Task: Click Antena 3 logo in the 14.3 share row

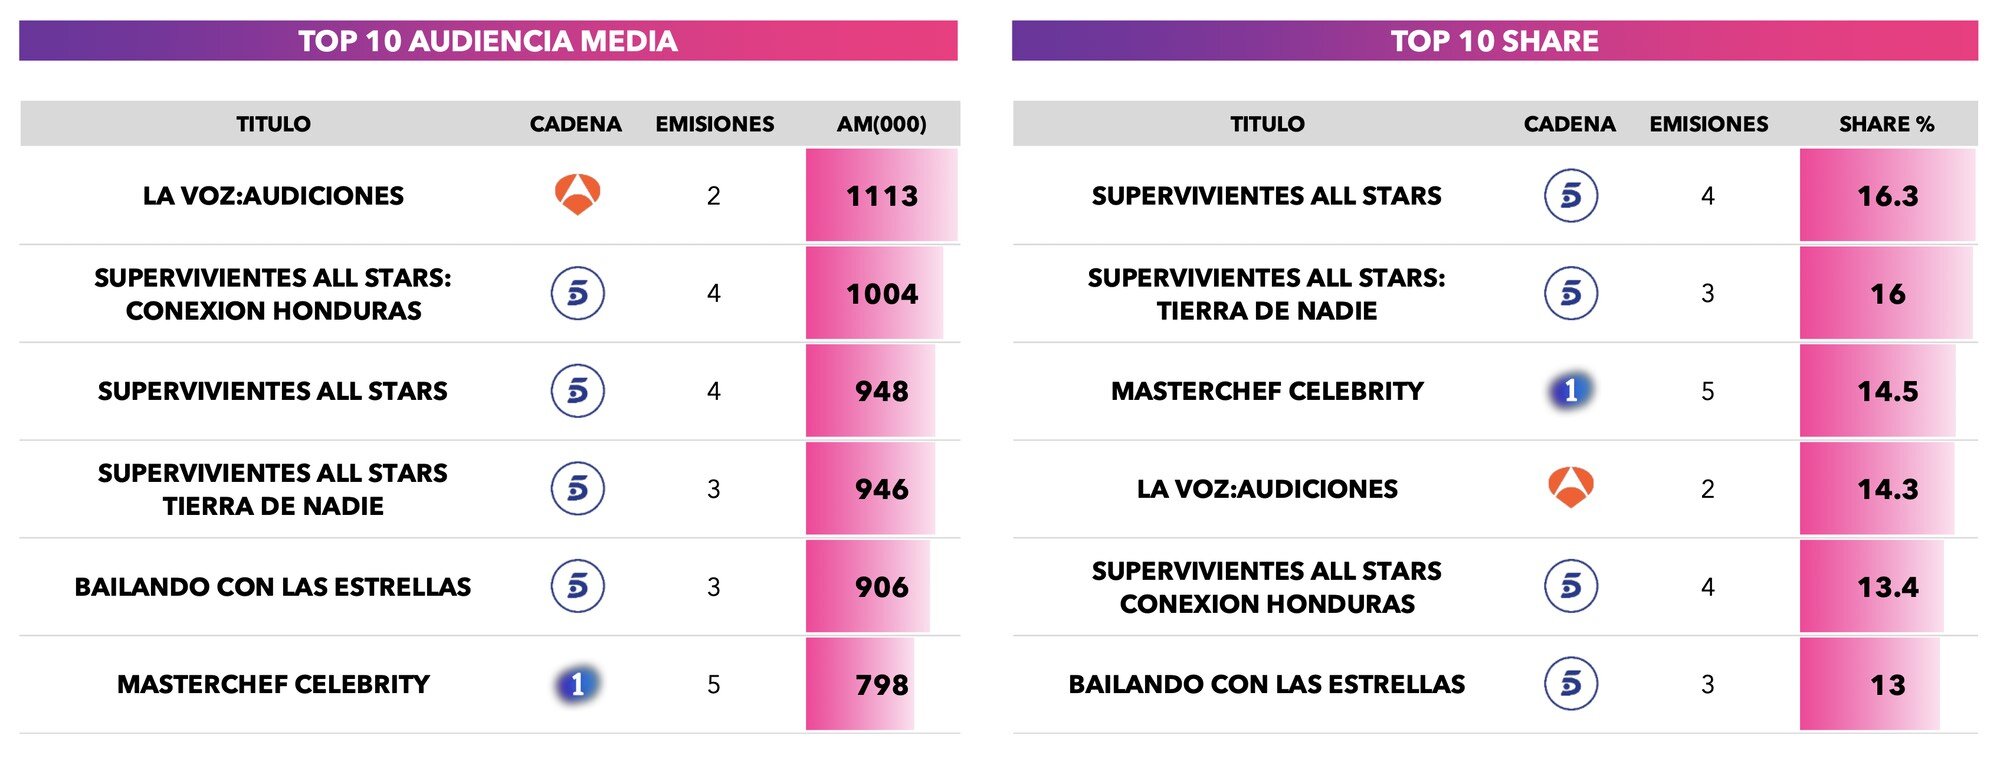Action: pyautogui.click(x=1571, y=487)
